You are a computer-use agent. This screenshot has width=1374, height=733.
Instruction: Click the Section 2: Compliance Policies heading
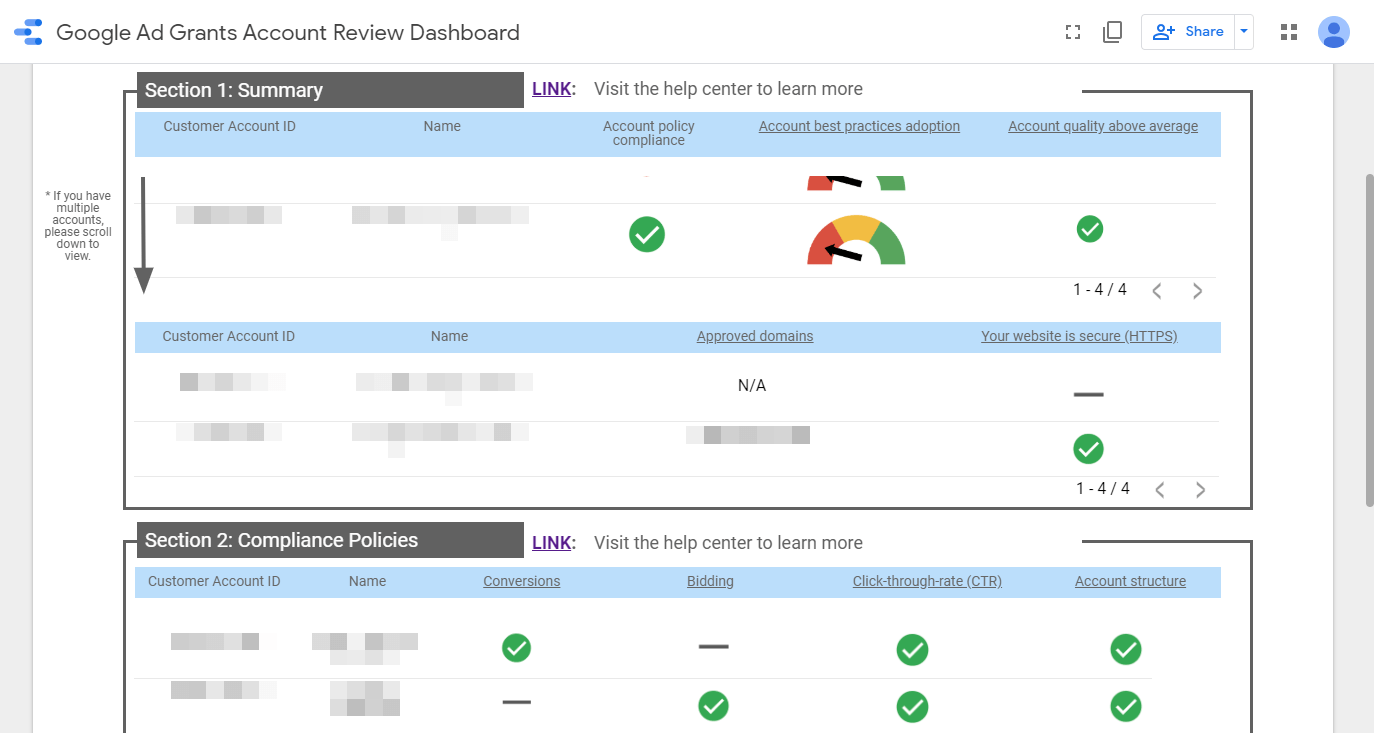click(x=281, y=540)
